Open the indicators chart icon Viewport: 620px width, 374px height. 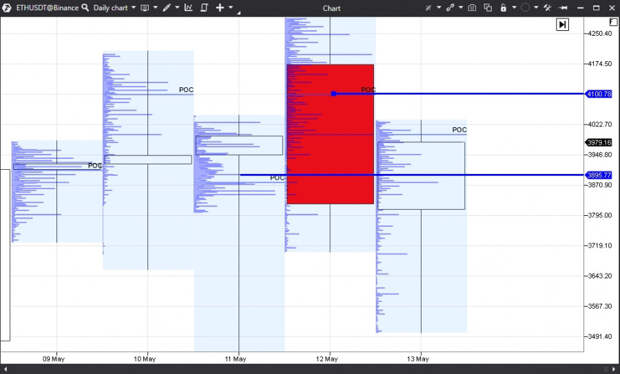click(x=188, y=8)
